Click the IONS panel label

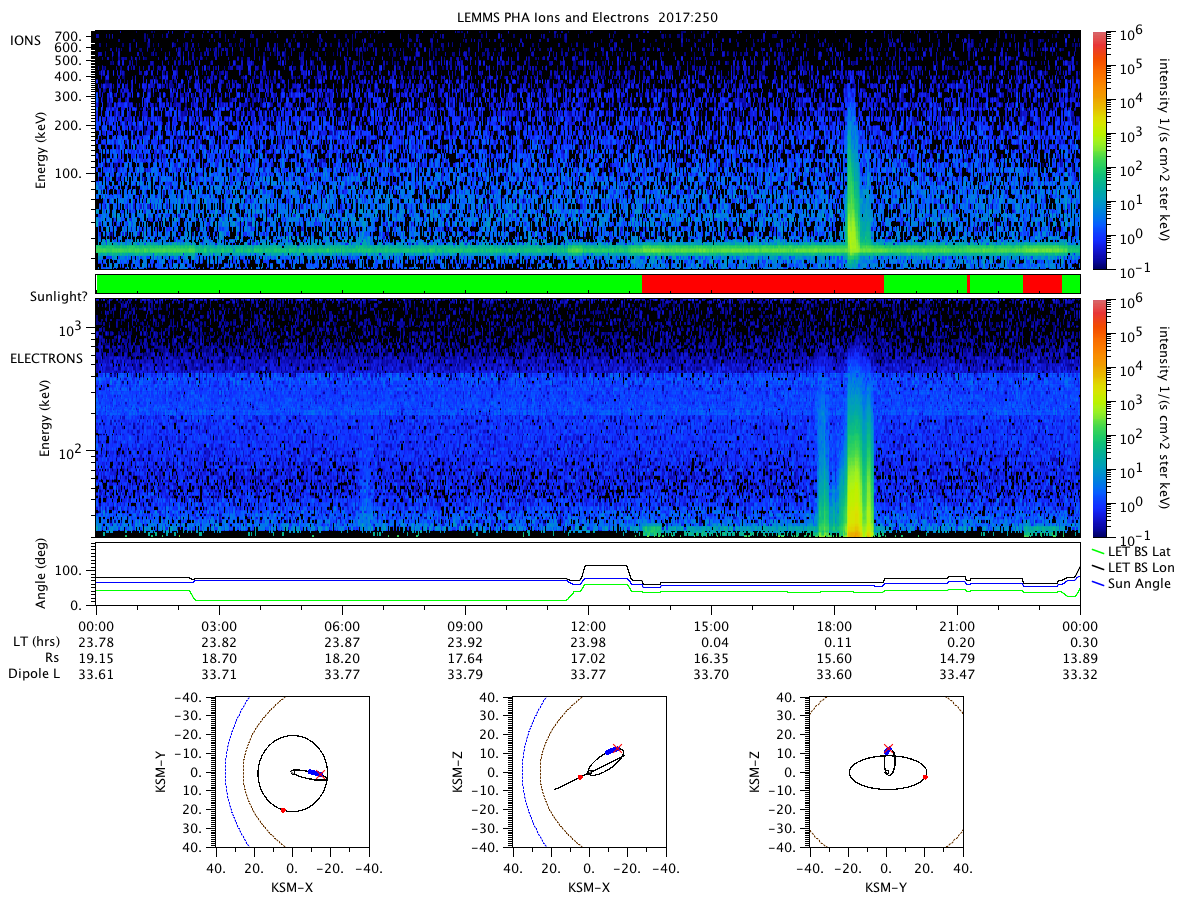tap(25, 39)
